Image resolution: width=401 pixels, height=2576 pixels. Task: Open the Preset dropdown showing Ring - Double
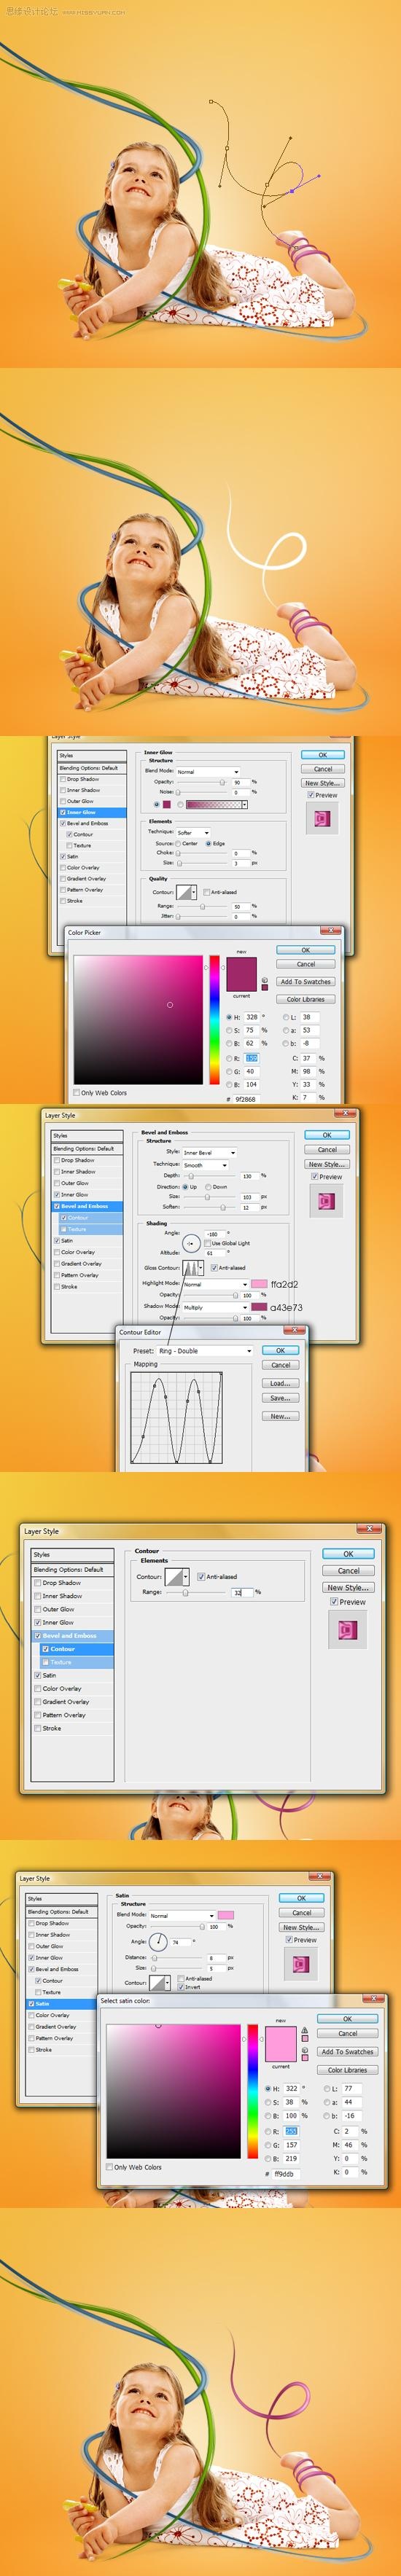click(x=204, y=1351)
